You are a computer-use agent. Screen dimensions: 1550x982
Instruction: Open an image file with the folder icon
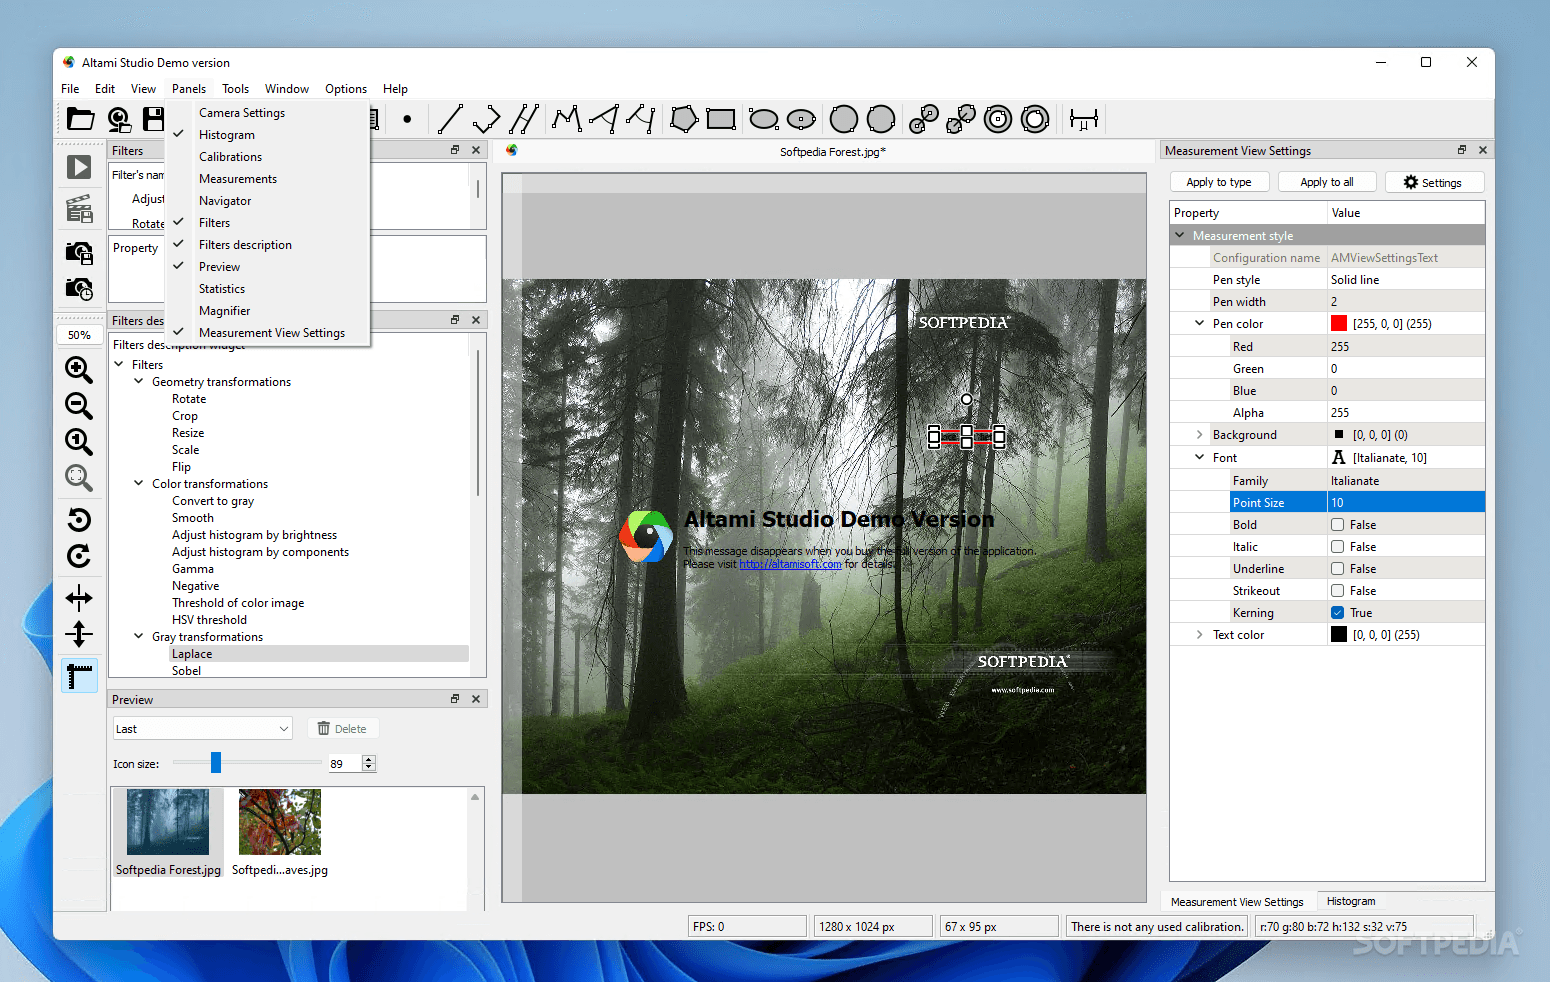click(x=80, y=119)
